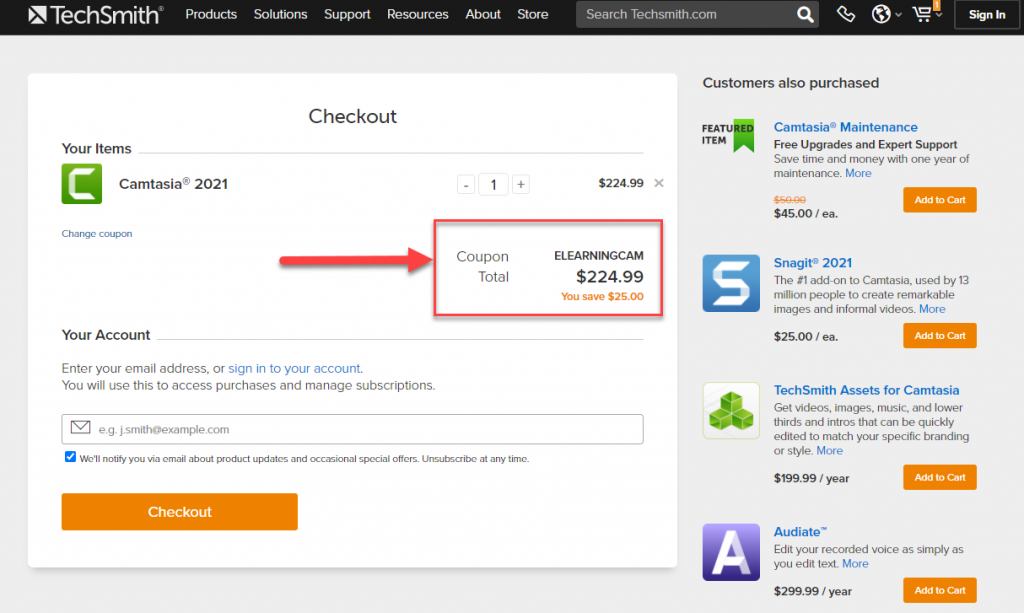Image resolution: width=1024 pixels, height=613 pixels.
Task: Open TechSmith Assets for Camtasia title link
Action: (x=866, y=390)
